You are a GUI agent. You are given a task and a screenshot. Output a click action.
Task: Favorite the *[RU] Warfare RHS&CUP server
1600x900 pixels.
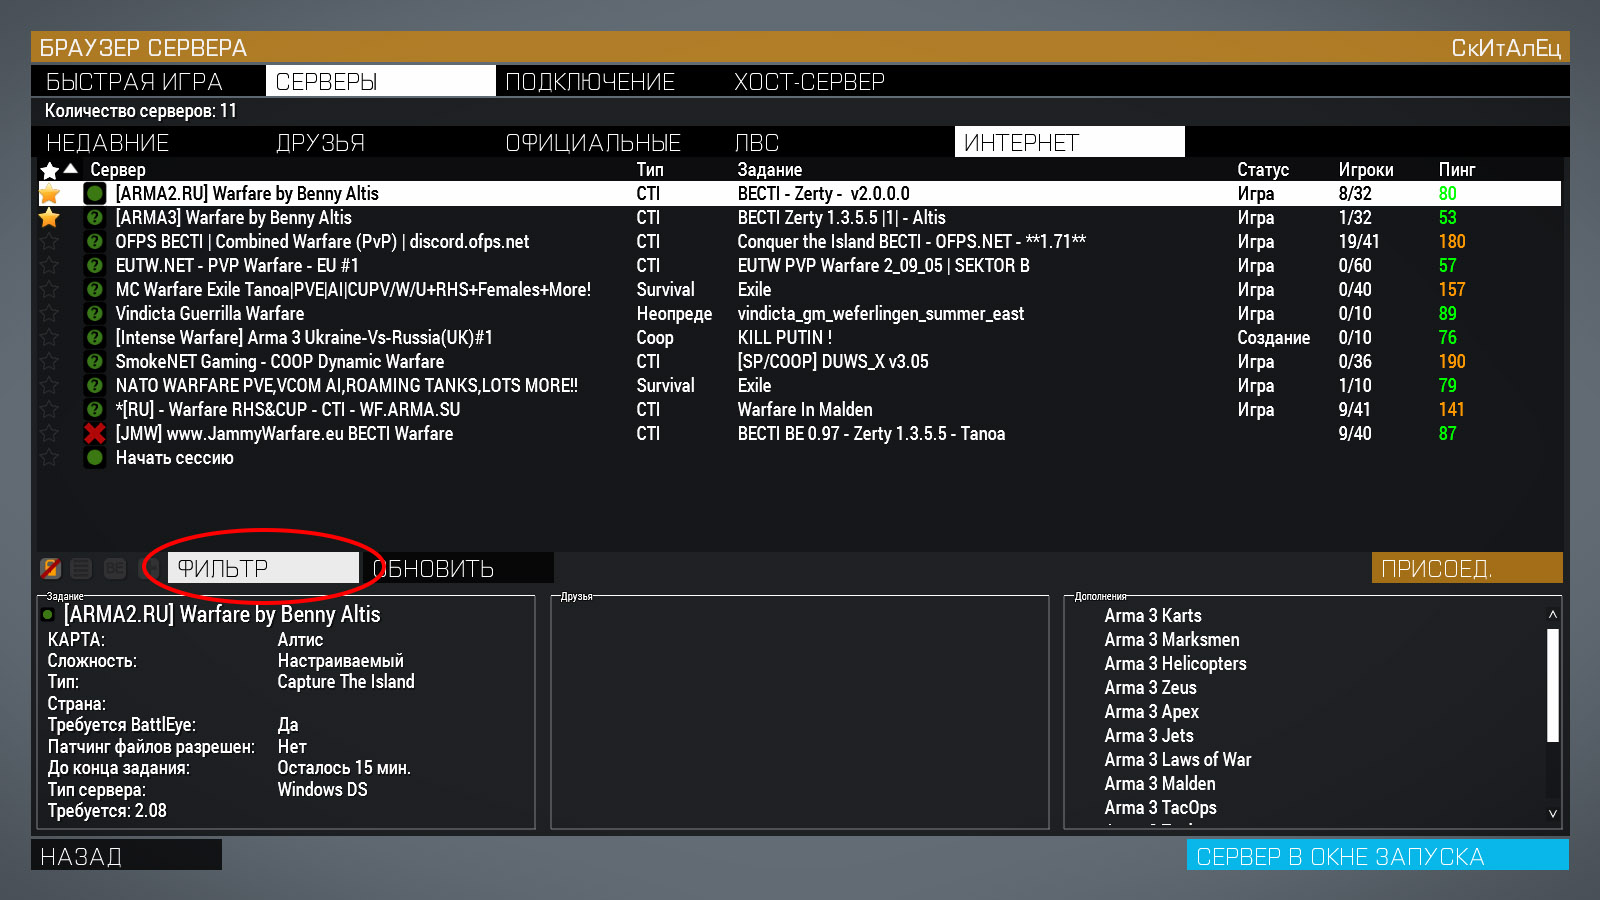click(x=49, y=409)
